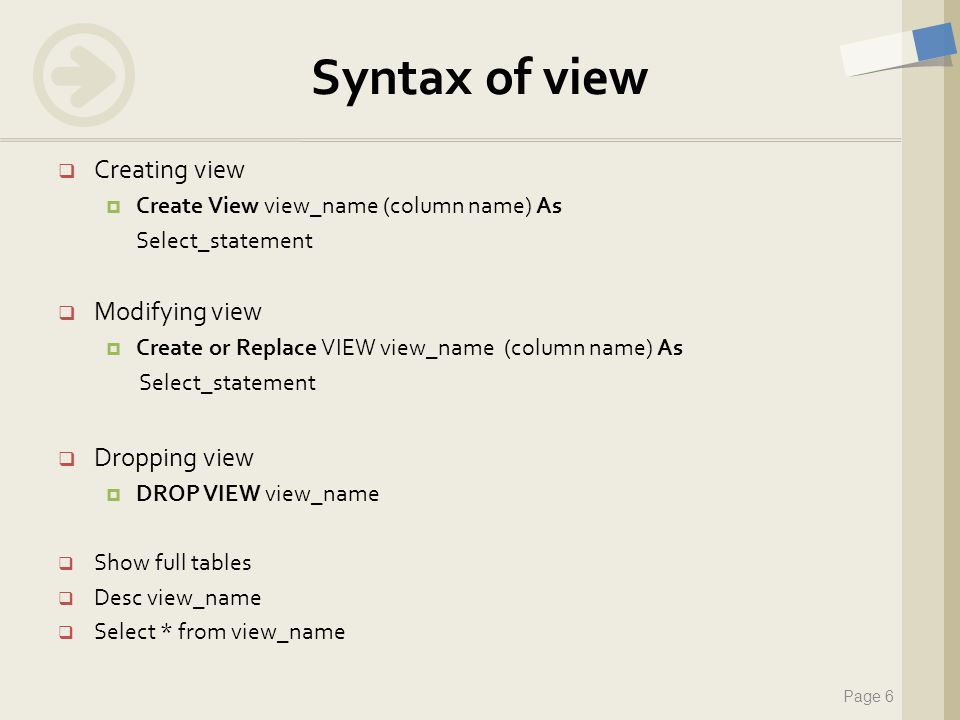The width and height of the screenshot is (960, 720).
Task: Click the green bullet before Create or Replace
Action: pyautogui.click(x=113, y=349)
